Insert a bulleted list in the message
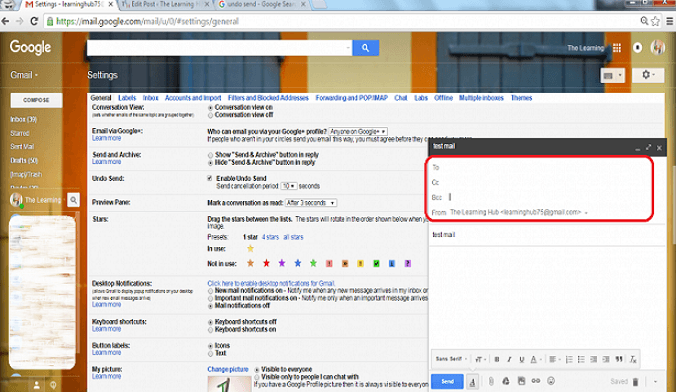The height and width of the screenshot is (392, 676). 581,359
